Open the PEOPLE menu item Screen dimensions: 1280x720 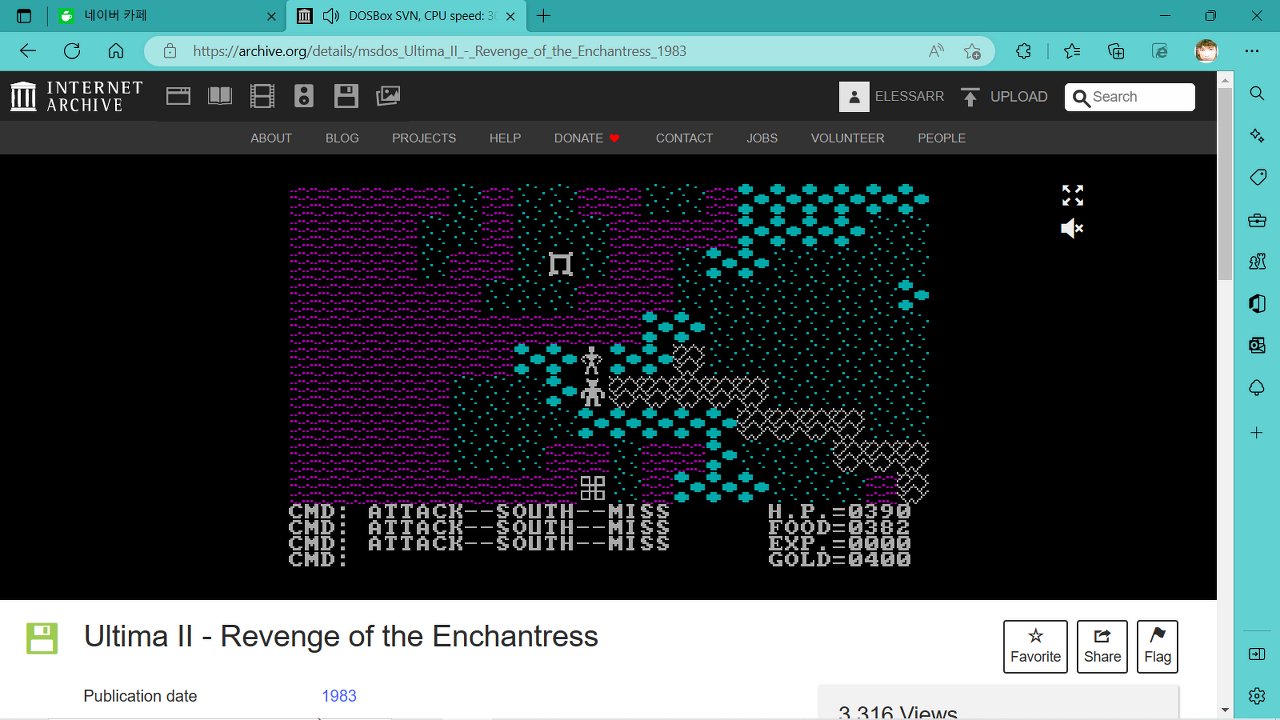coord(942,138)
